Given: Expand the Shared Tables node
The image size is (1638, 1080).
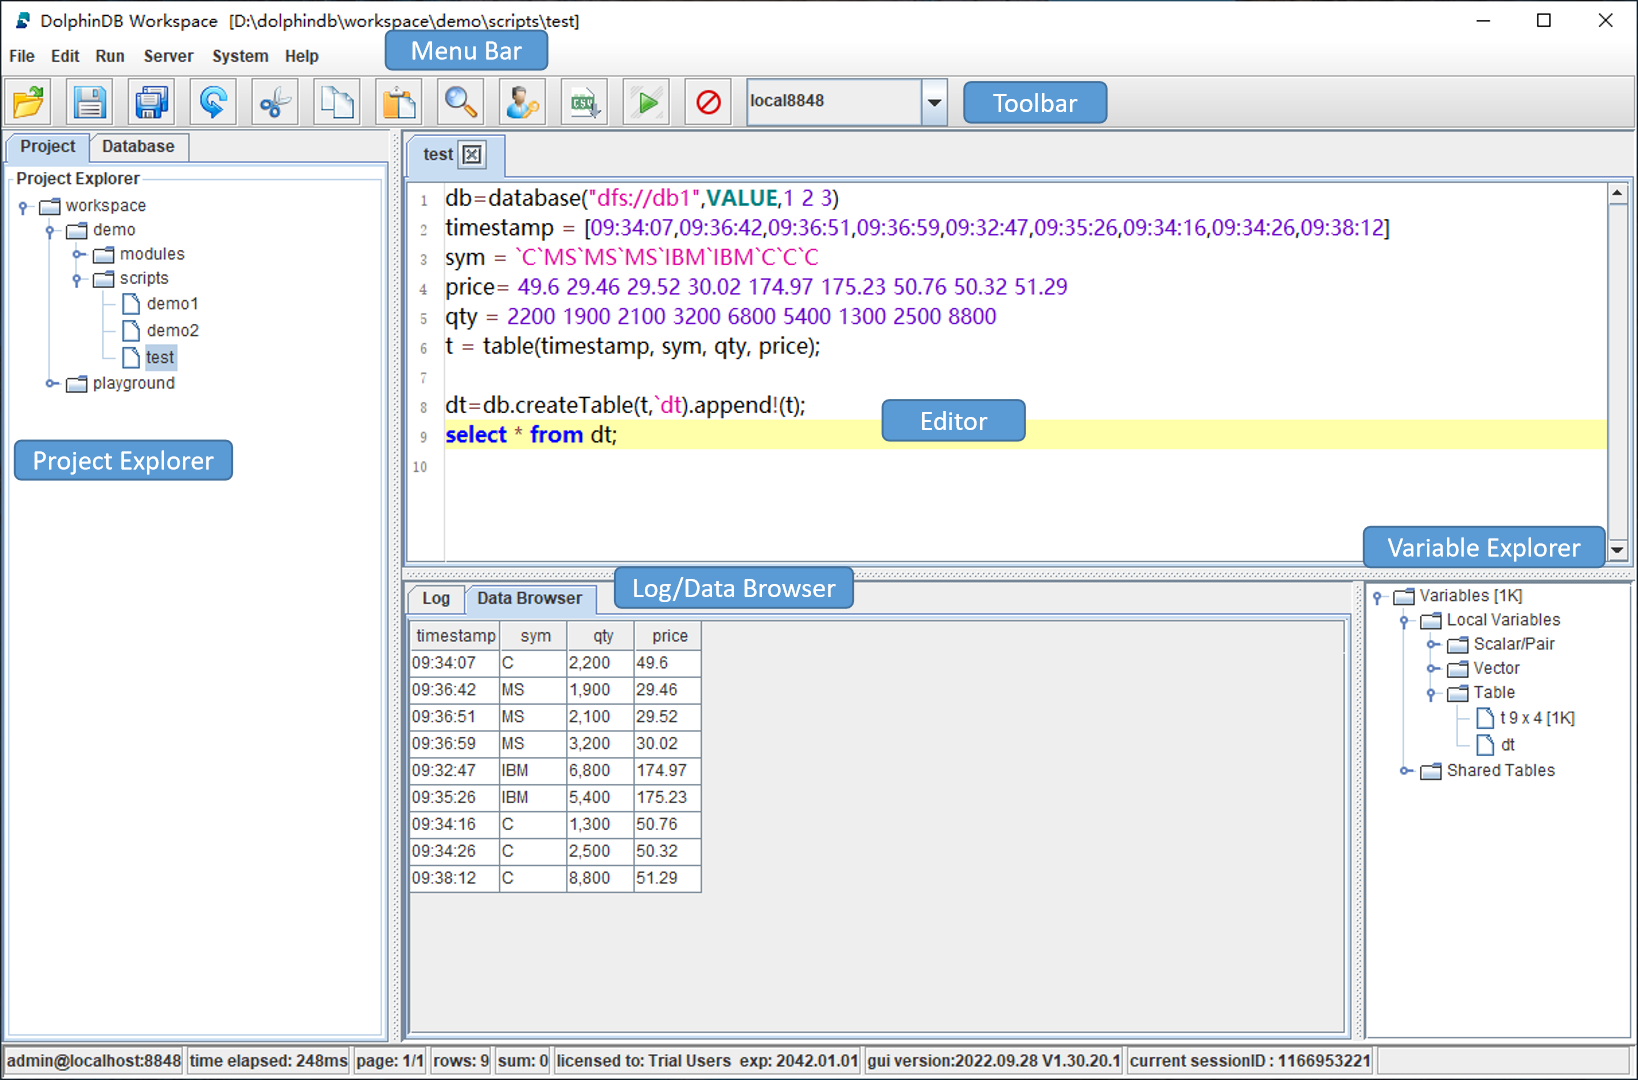Looking at the screenshot, I should click(x=1405, y=771).
